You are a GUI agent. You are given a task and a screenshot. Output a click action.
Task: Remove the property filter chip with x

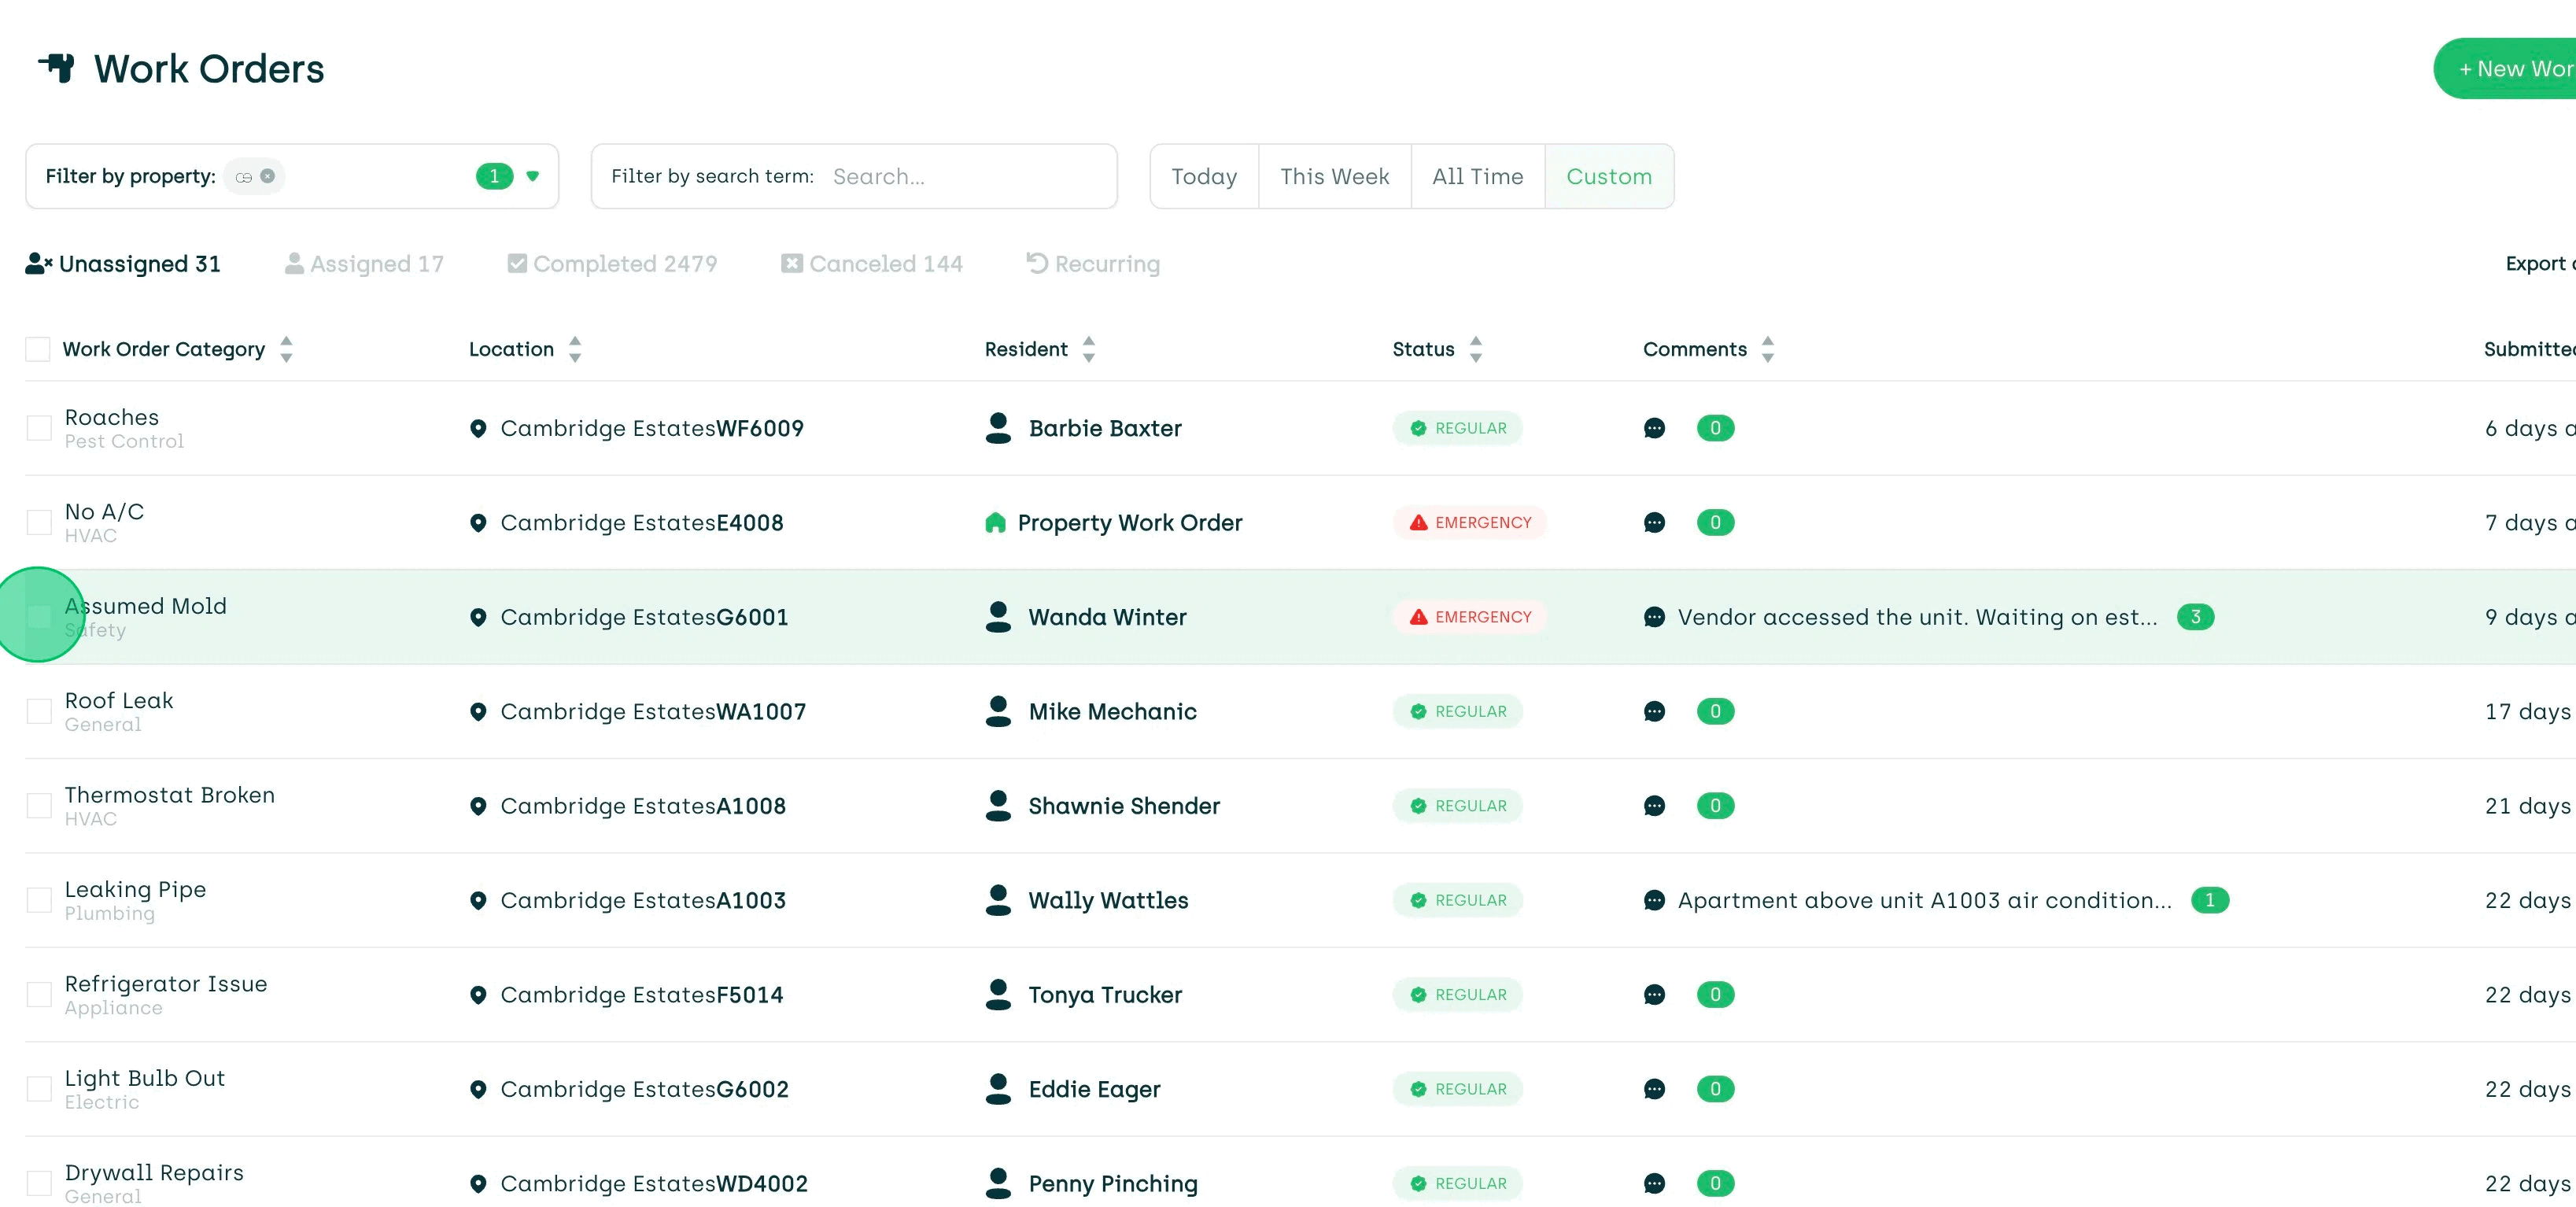pyautogui.click(x=267, y=176)
